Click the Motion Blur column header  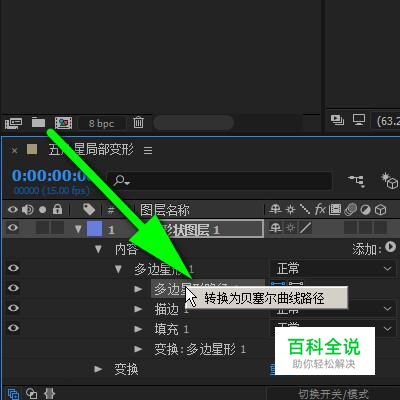tap(350, 210)
